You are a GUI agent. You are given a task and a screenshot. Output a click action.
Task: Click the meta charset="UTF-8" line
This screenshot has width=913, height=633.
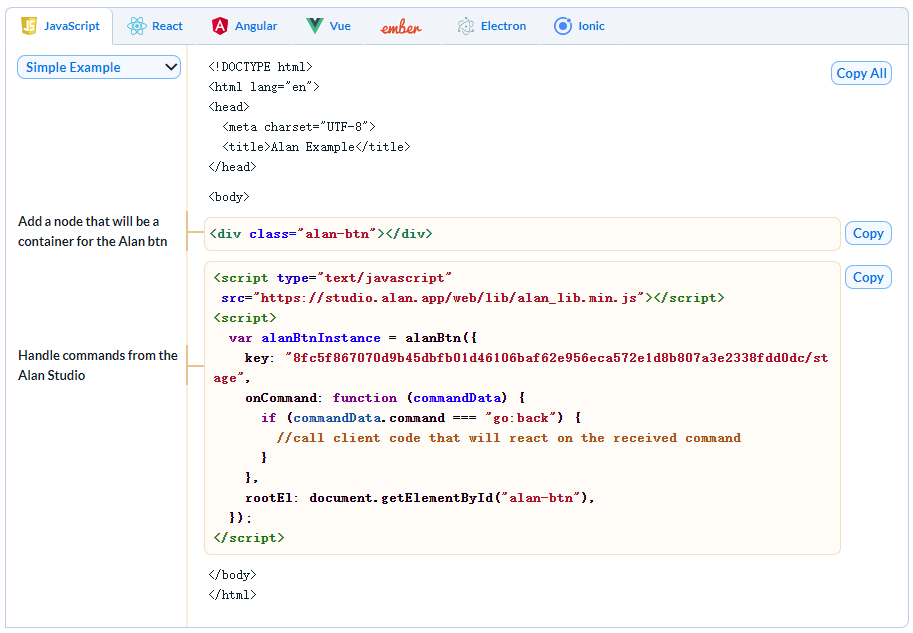click(299, 127)
